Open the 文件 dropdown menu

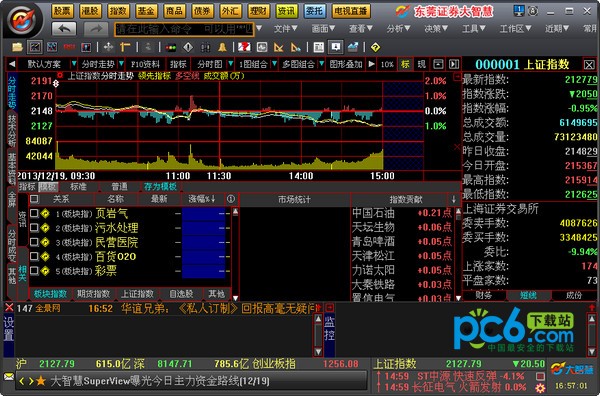(x=286, y=29)
